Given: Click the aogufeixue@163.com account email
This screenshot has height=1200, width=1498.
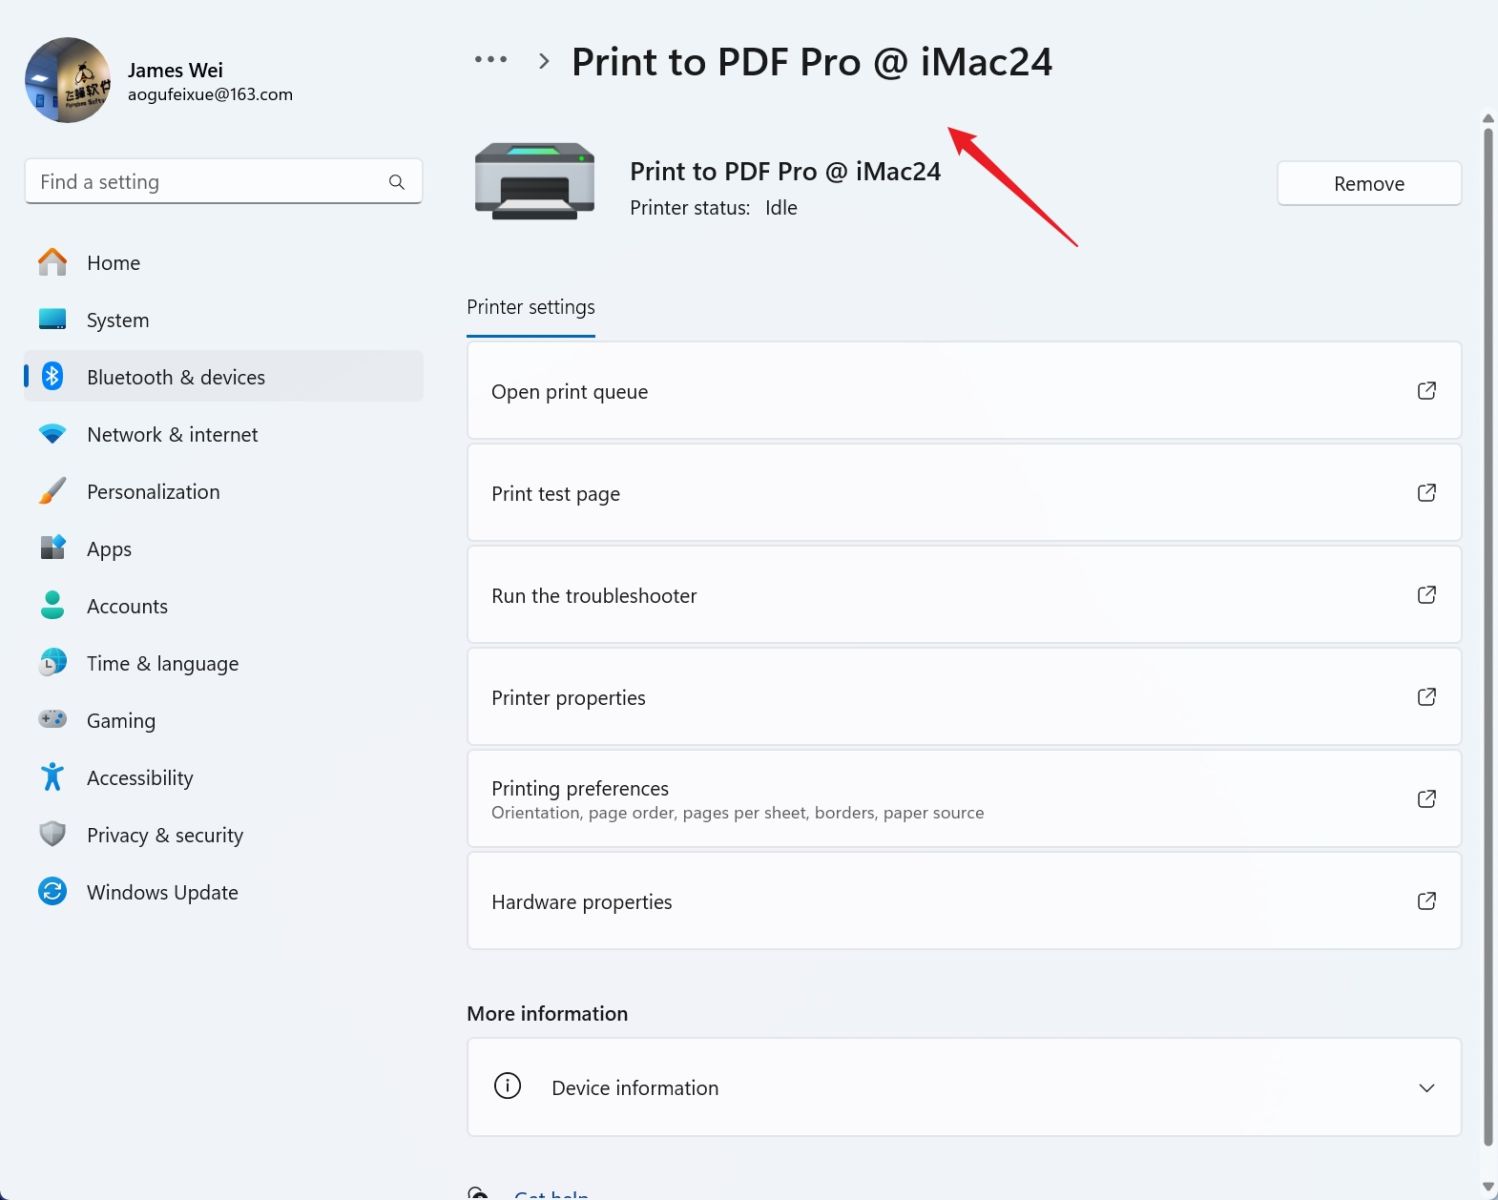Looking at the screenshot, I should coord(210,94).
